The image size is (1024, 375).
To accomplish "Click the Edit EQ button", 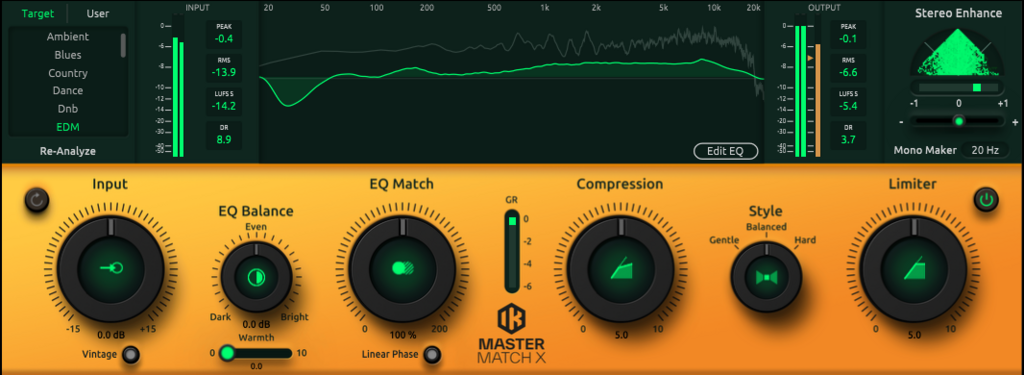I will pyautogui.click(x=726, y=151).
